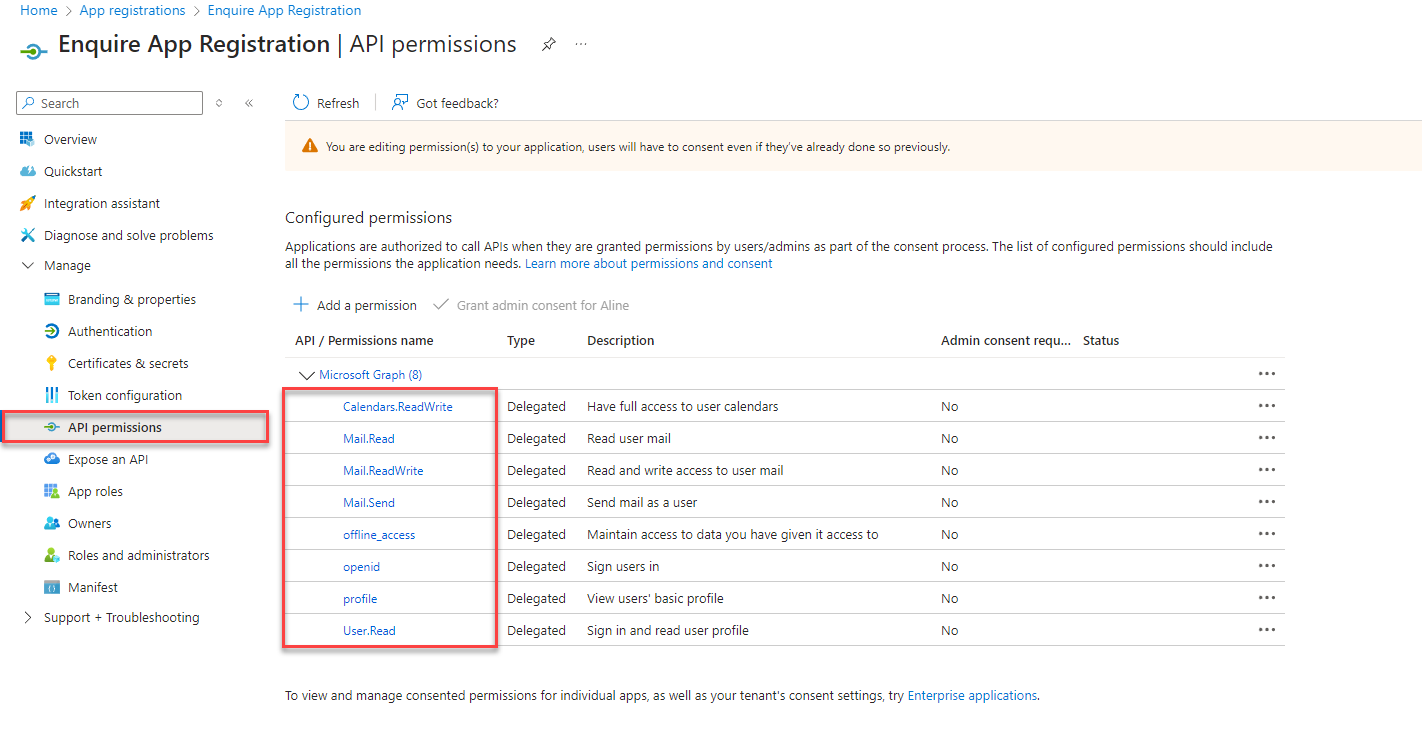Click the Admin consent required column header

[1006, 340]
